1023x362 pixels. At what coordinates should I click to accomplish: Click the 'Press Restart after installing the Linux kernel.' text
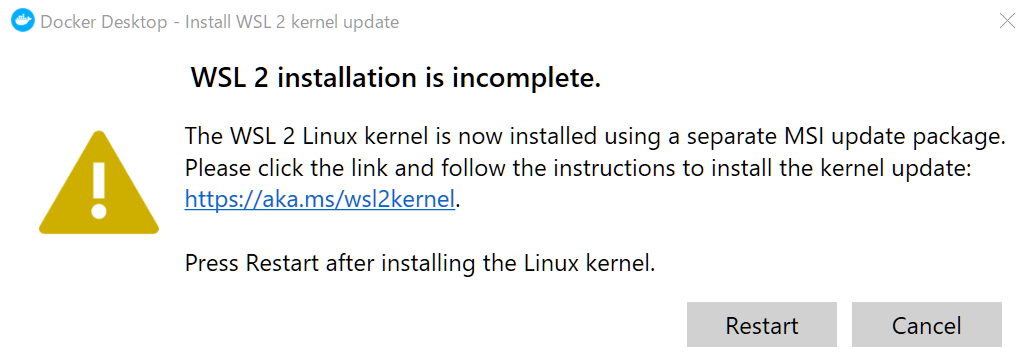[420, 264]
